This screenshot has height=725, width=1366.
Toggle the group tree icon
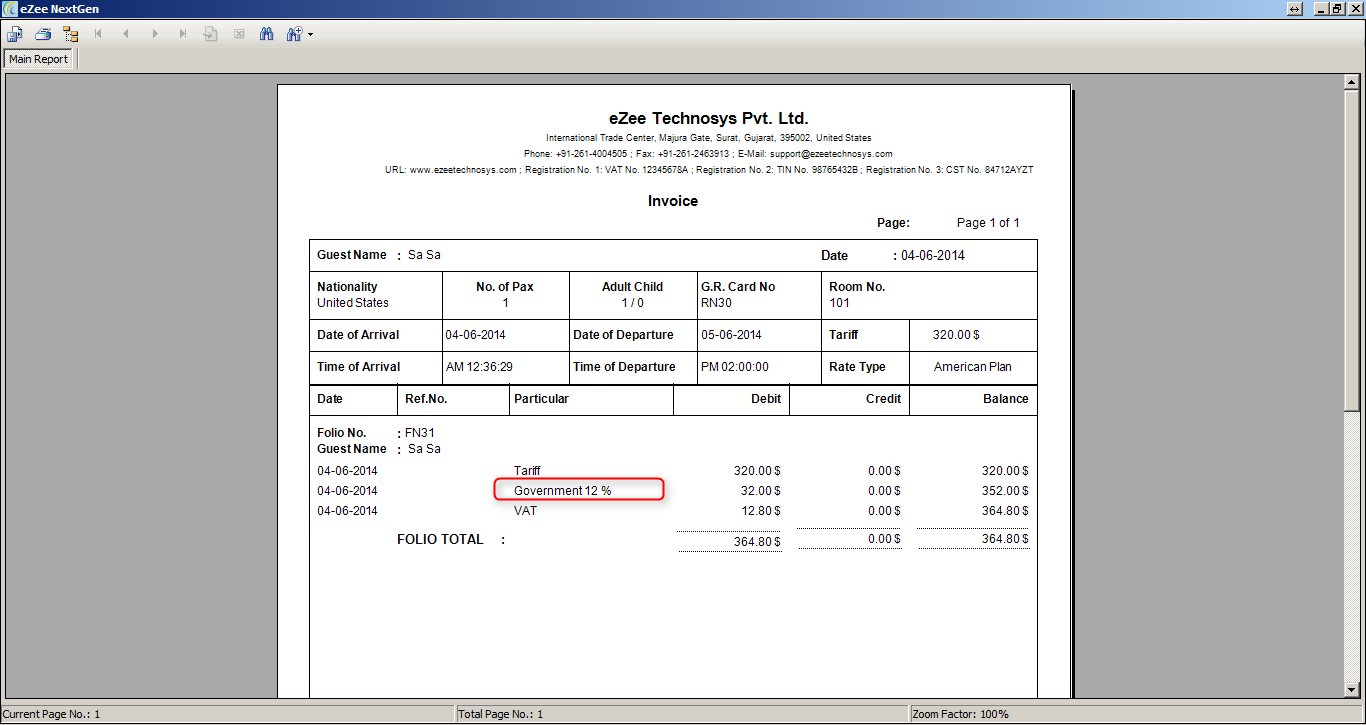(70, 34)
